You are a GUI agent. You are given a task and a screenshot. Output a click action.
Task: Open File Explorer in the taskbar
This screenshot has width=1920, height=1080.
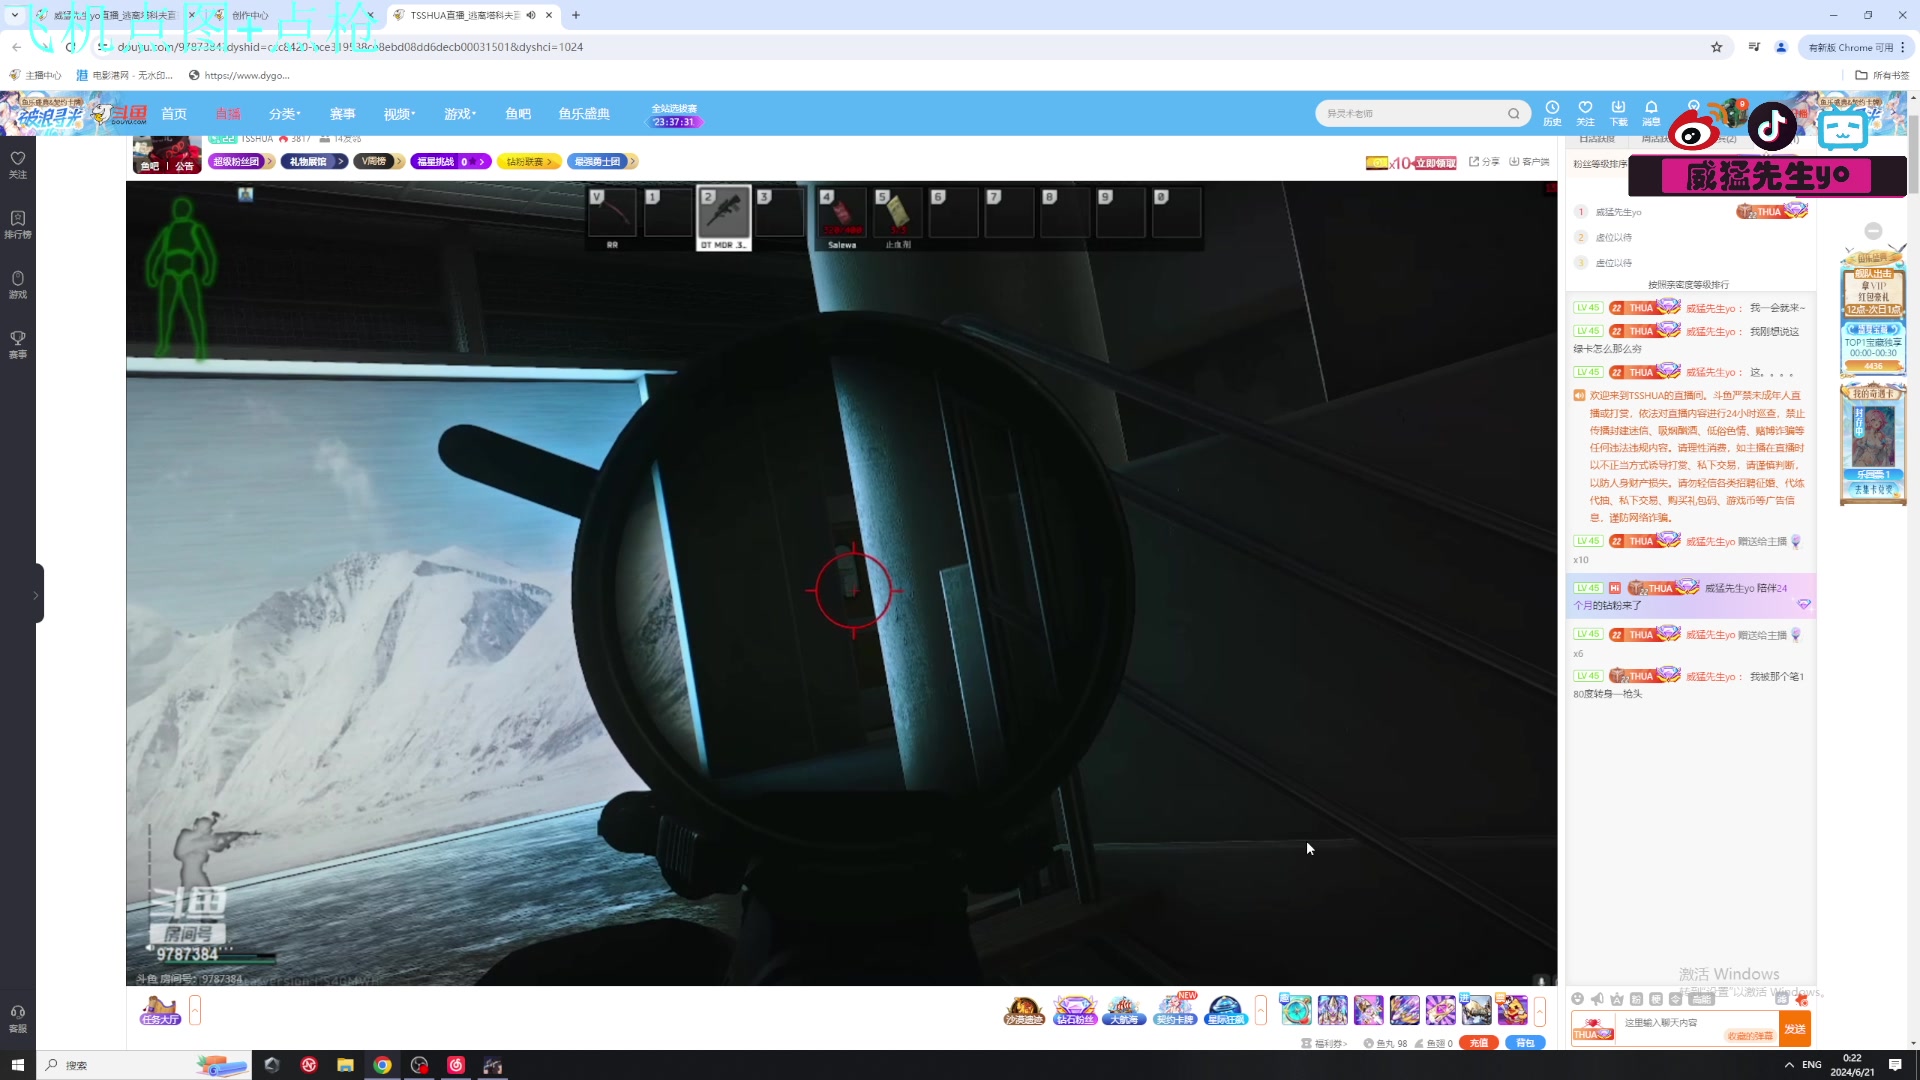[x=345, y=1065]
